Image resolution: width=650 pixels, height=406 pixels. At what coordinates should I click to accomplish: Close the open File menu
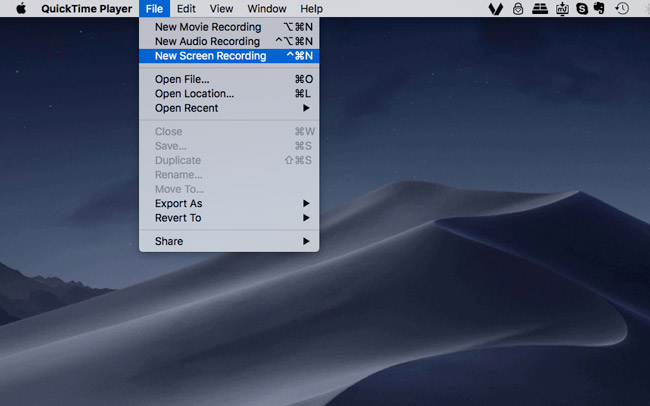(154, 9)
